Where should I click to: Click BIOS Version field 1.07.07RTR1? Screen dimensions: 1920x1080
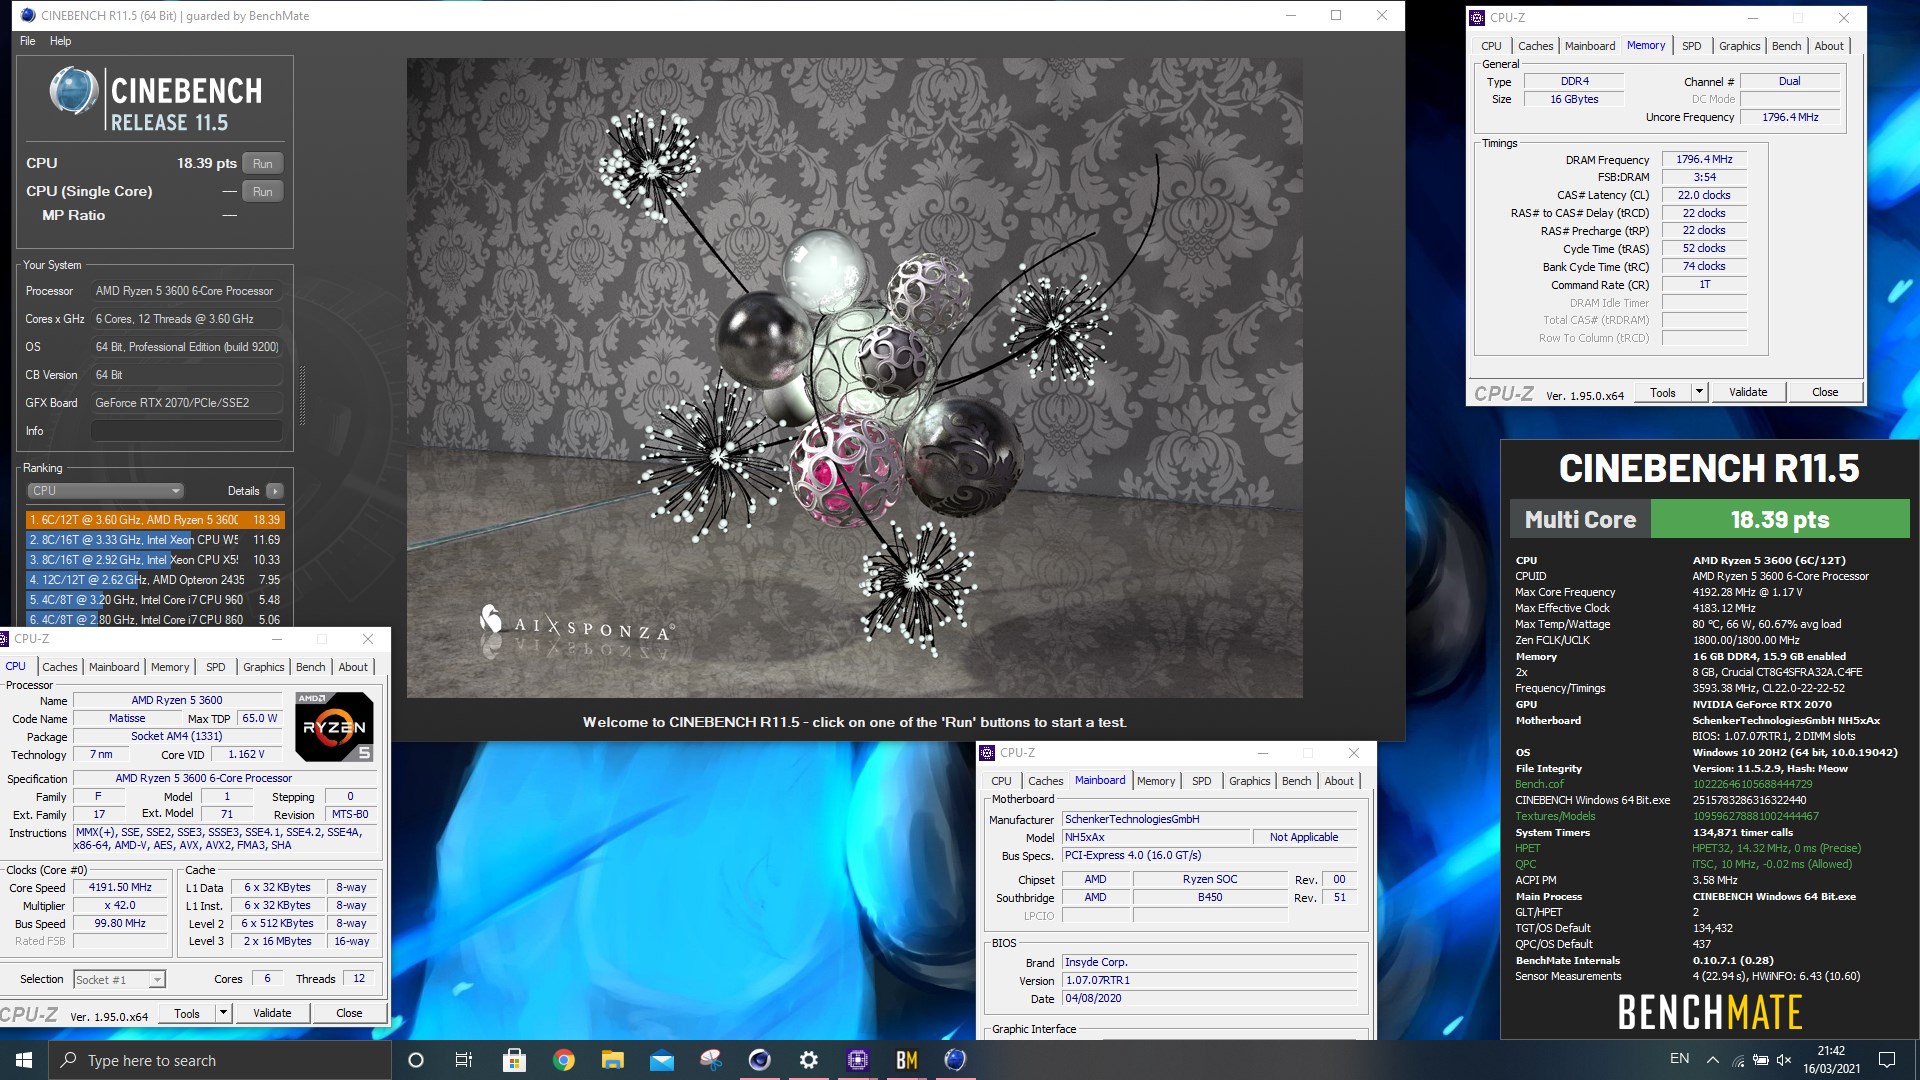[1209, 981]
